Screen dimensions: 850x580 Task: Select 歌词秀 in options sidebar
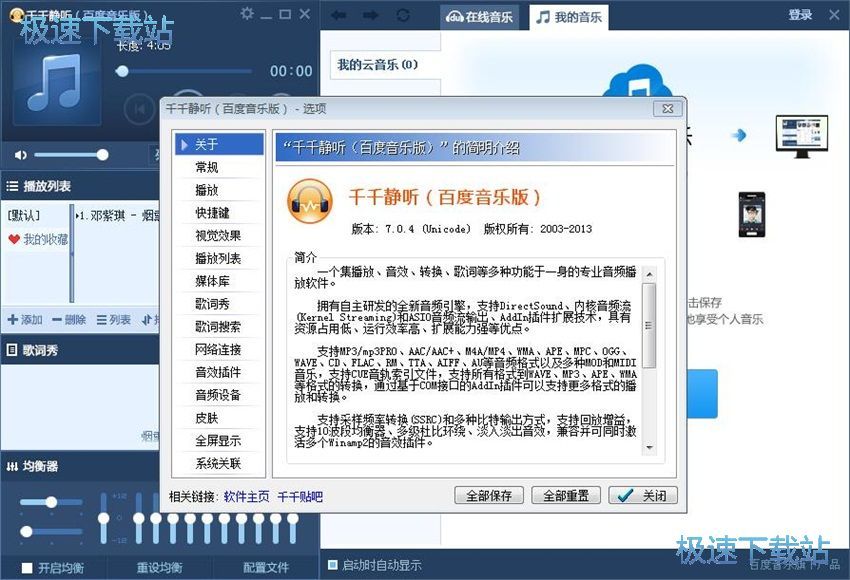click(220, 304)
